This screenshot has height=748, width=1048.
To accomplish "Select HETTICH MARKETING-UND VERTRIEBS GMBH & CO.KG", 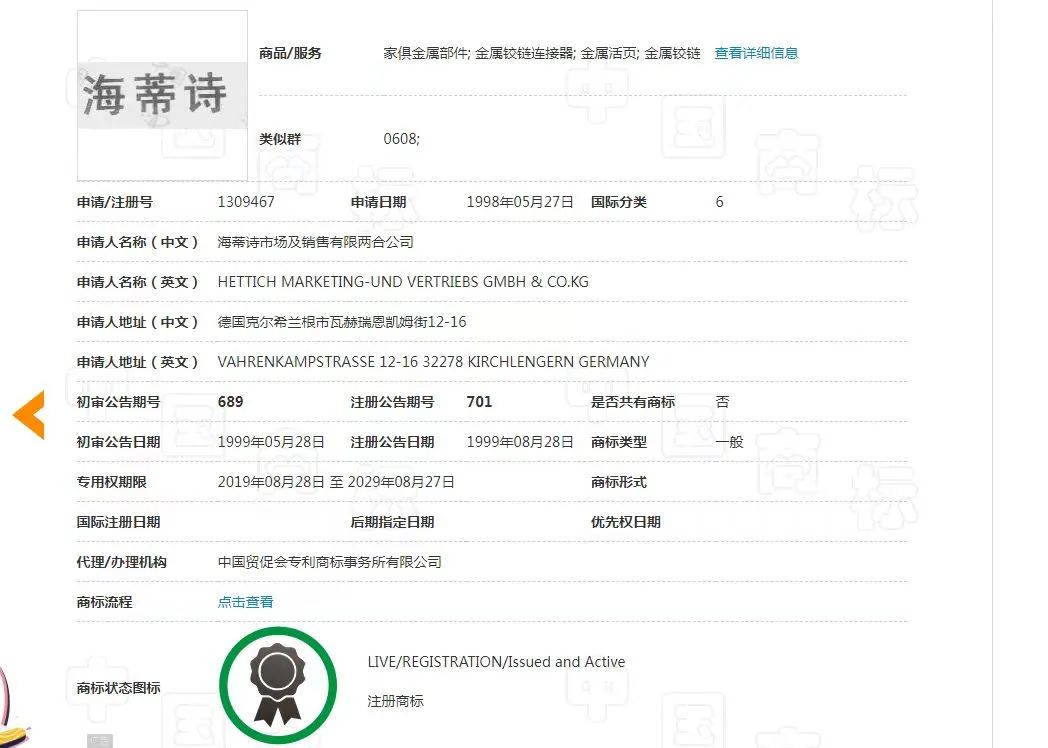I will [403, 282].
